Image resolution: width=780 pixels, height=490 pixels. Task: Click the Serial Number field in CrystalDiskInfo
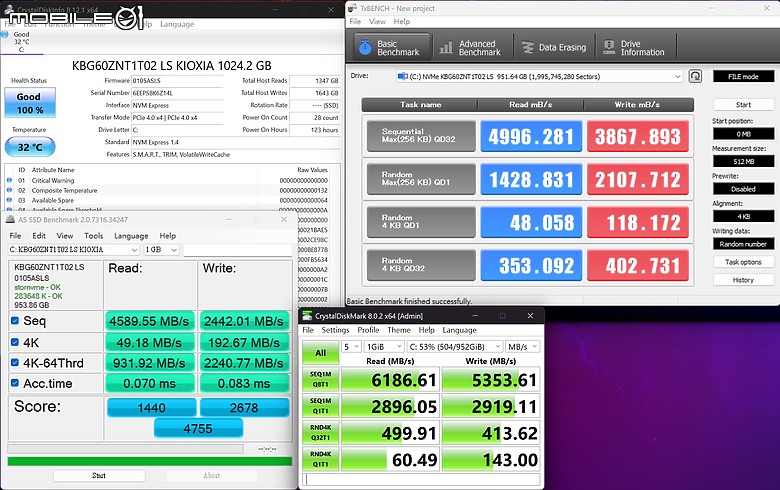[x=178, y=93]
